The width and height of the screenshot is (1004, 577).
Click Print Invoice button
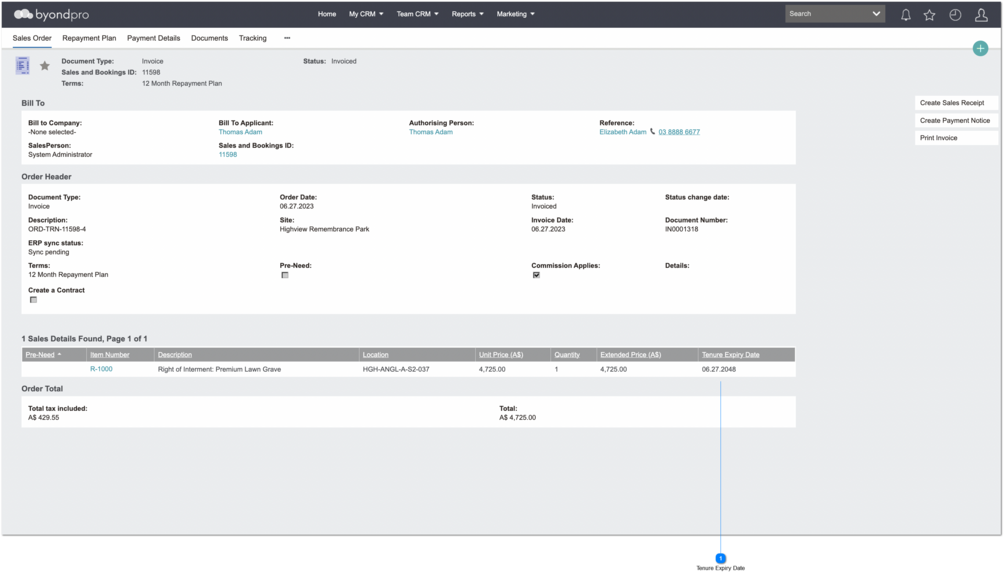tap(956, 138)
